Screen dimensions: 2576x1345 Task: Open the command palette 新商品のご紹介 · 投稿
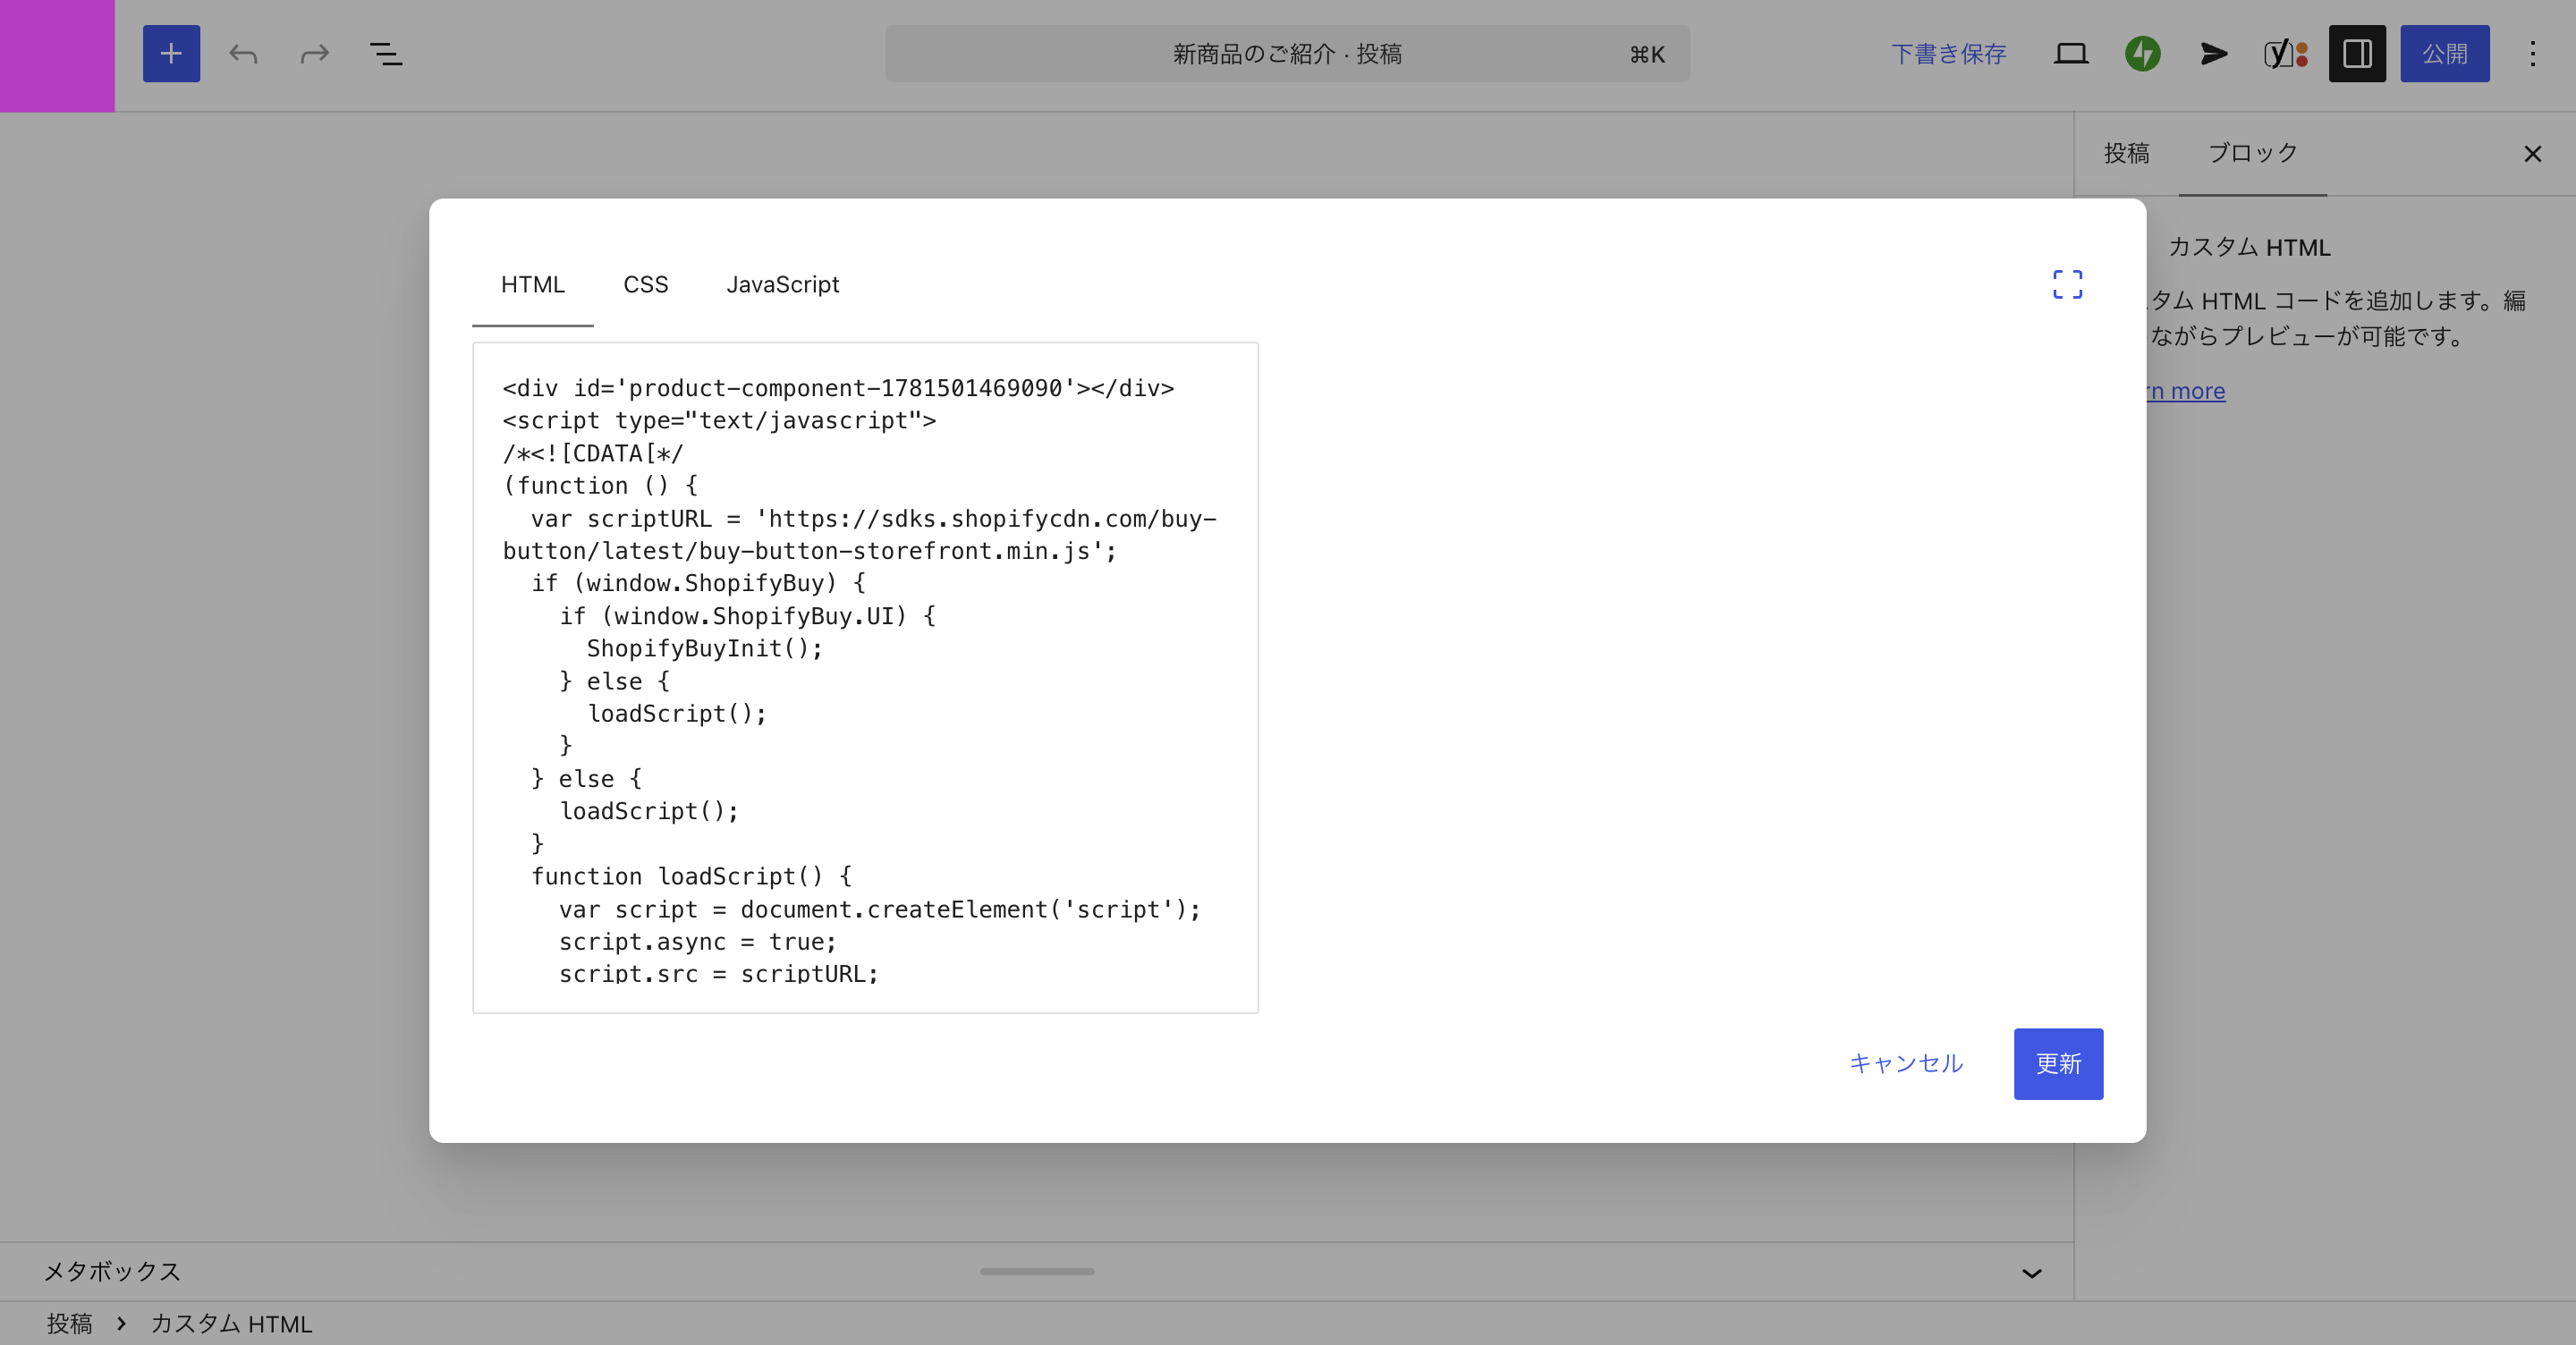(1287, 54)
